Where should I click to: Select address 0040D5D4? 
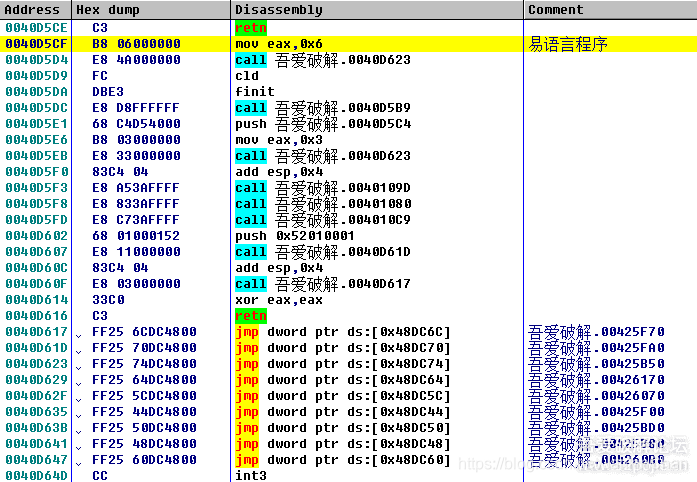(36, 60)
